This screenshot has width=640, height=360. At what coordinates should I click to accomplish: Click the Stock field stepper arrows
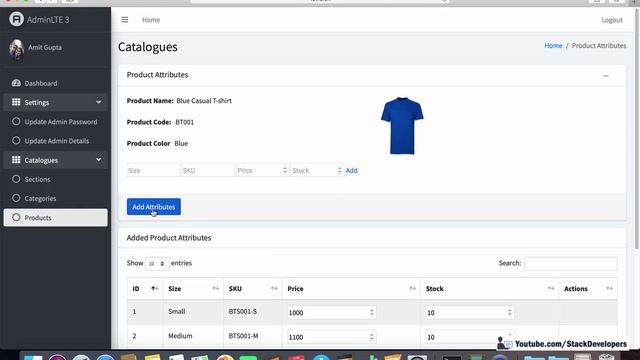[339, 170]
